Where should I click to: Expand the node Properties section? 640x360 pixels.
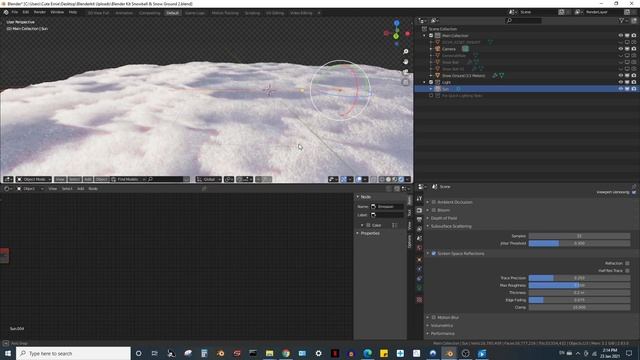pyautogui.click(x=369, y=233)
